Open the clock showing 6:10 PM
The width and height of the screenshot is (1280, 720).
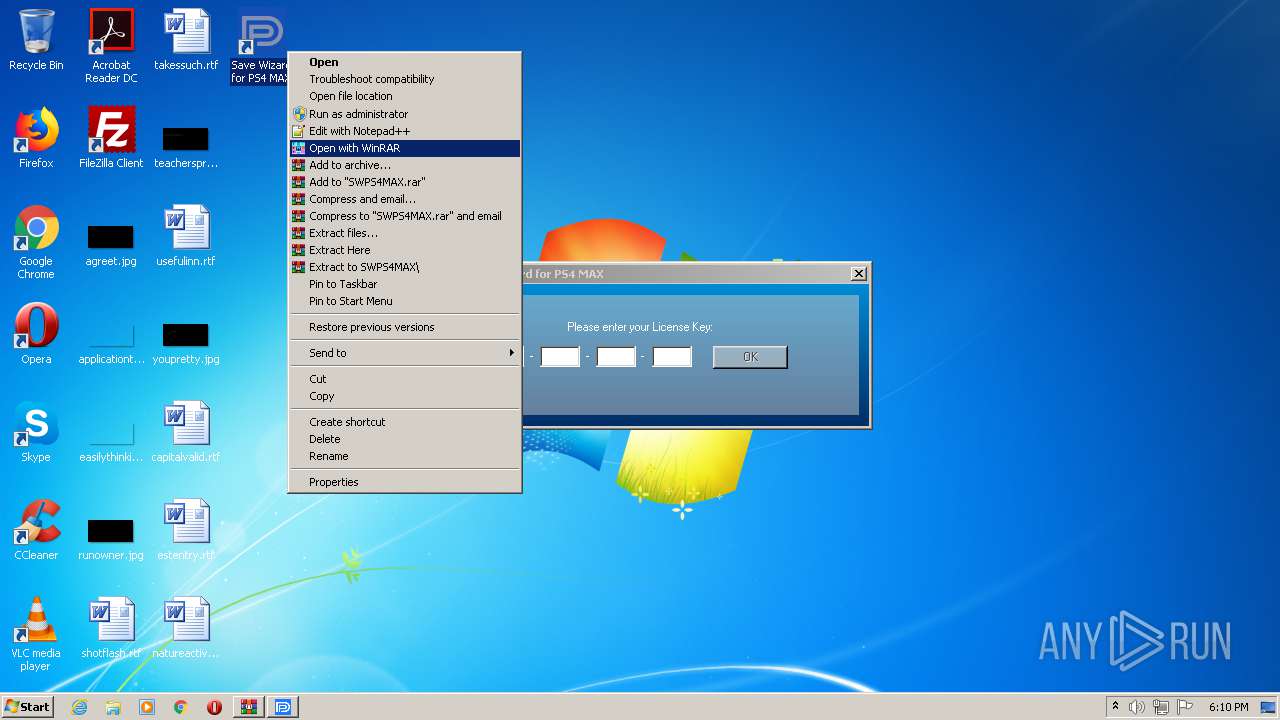[1228, 707]
